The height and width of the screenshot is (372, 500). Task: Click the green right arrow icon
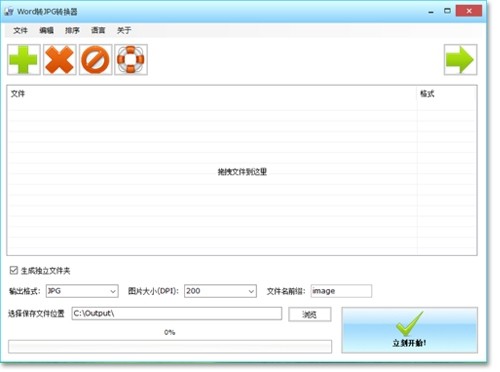(x=460, y=60)
